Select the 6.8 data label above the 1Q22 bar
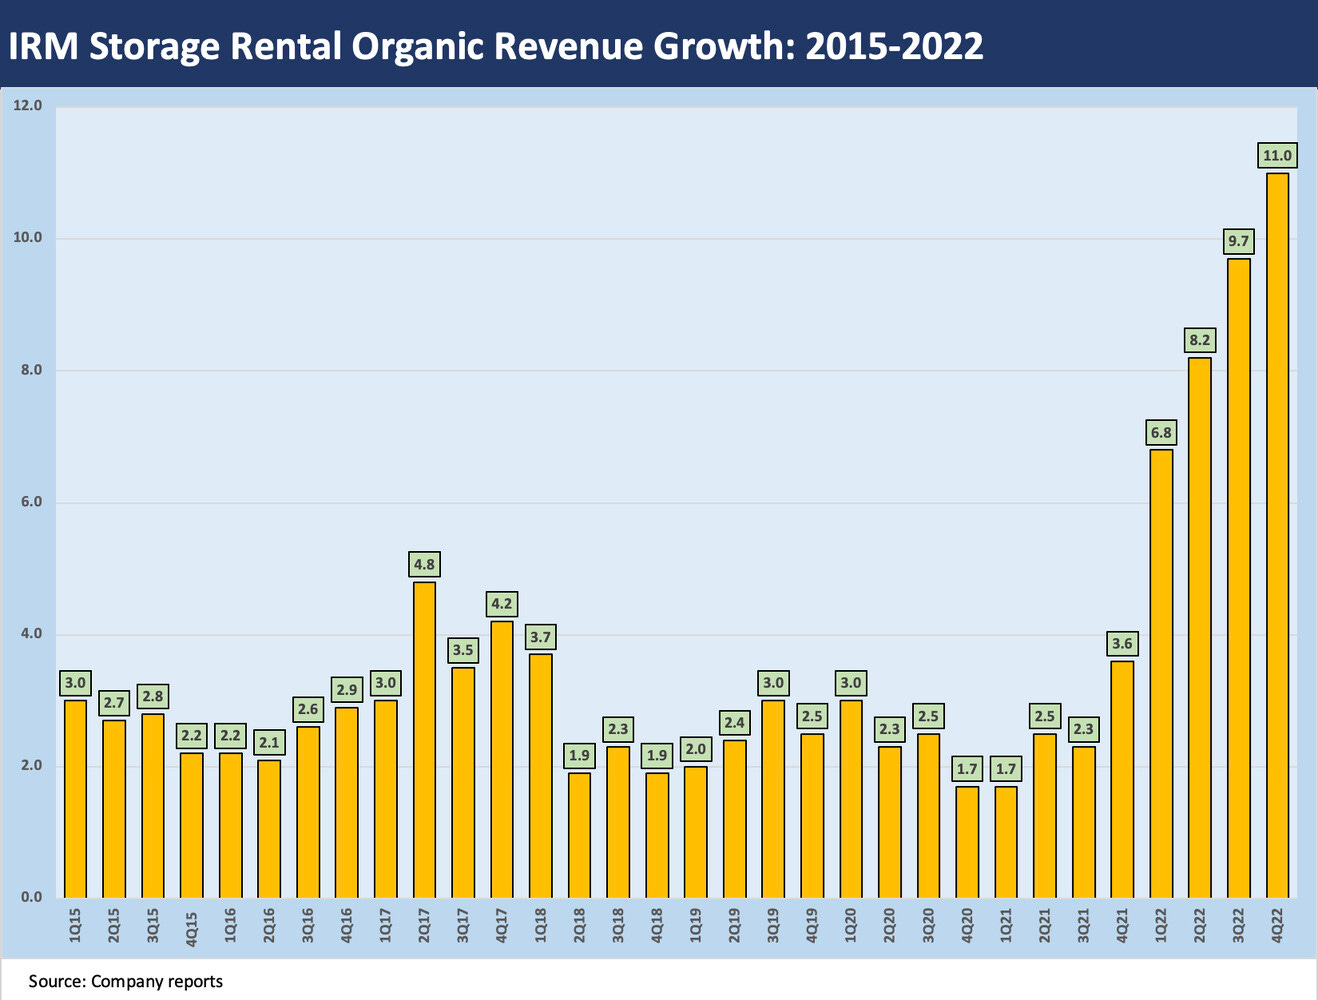The width and height of the screenshot is (1318, 1000). click(x=1161, y=433)
